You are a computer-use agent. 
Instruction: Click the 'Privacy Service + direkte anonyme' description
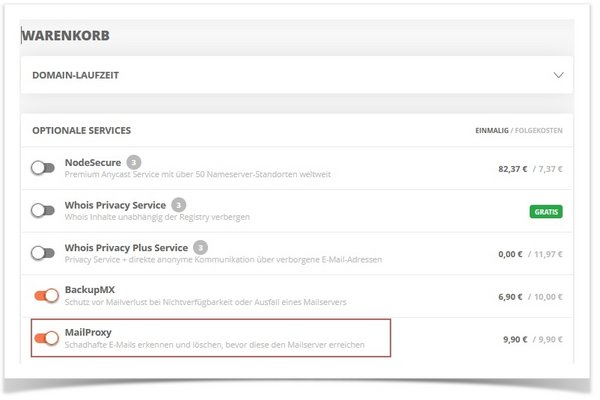pyautogui.click(x=223, y=260)
